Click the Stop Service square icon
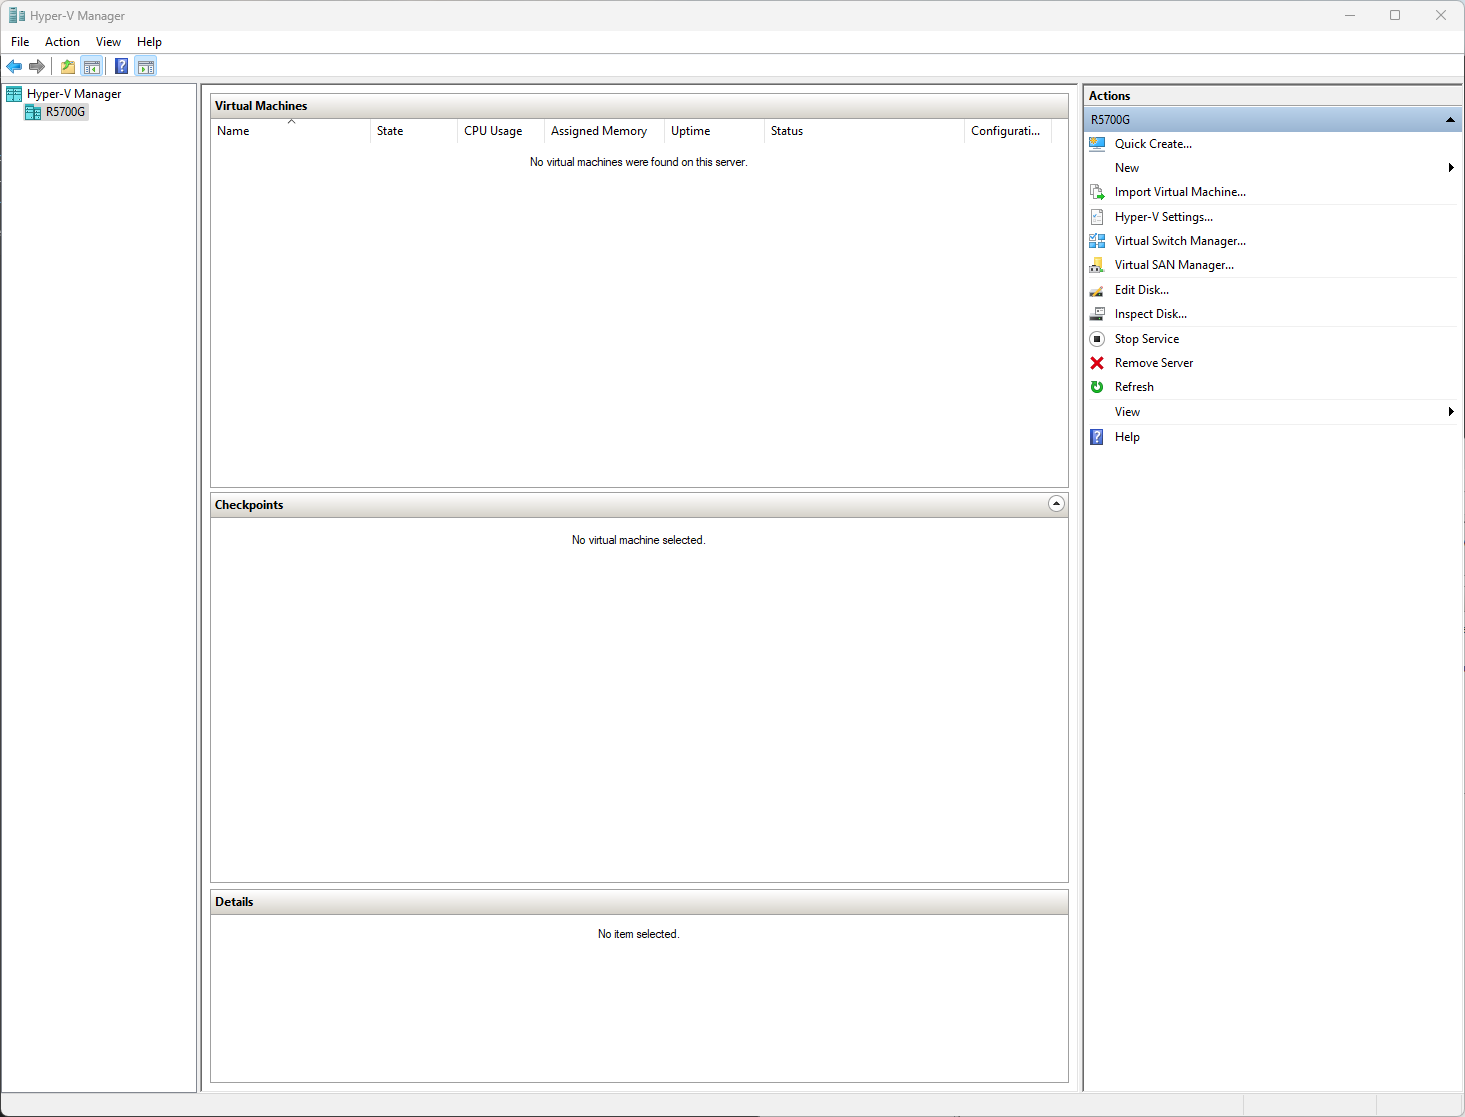1465x1117 pixels. (1097, 339)
